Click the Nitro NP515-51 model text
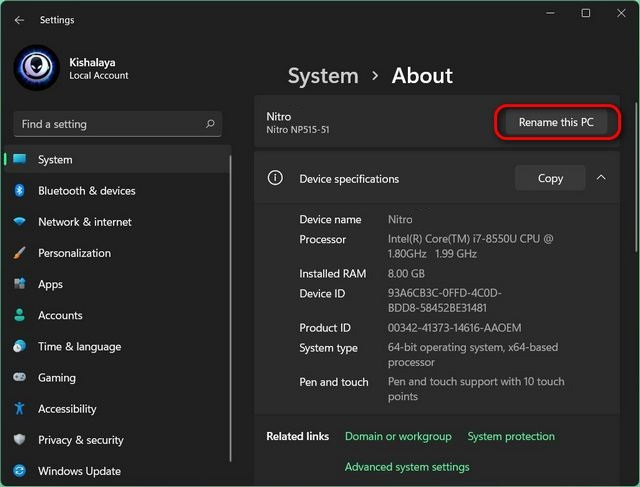Viewport: 640px width, 487px height. (x=298, y=130)
